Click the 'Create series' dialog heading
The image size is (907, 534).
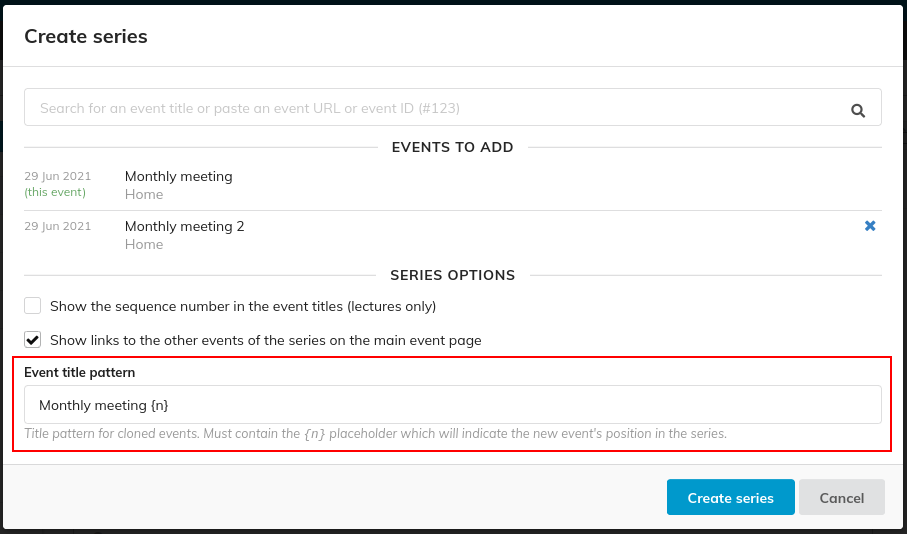pyautogui.click(x=86, y=36)
